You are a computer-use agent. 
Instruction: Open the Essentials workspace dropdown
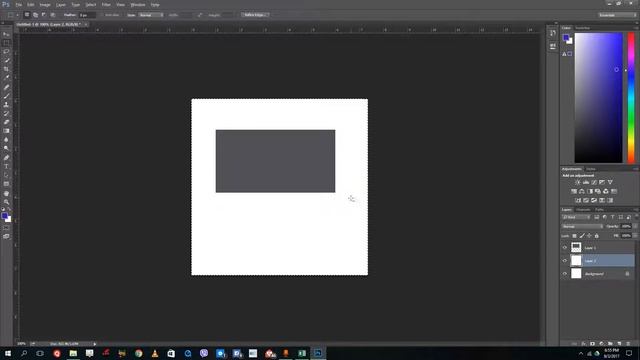pyautogui.click(x=617, y=15)
